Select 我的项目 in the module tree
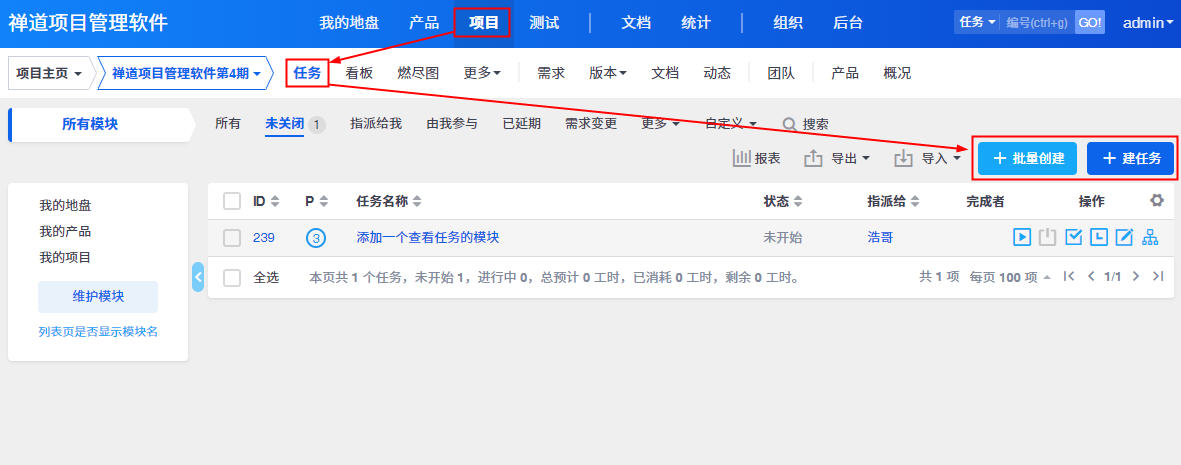This screenshot has width=1181, height=465. click(x=66, y=258)
